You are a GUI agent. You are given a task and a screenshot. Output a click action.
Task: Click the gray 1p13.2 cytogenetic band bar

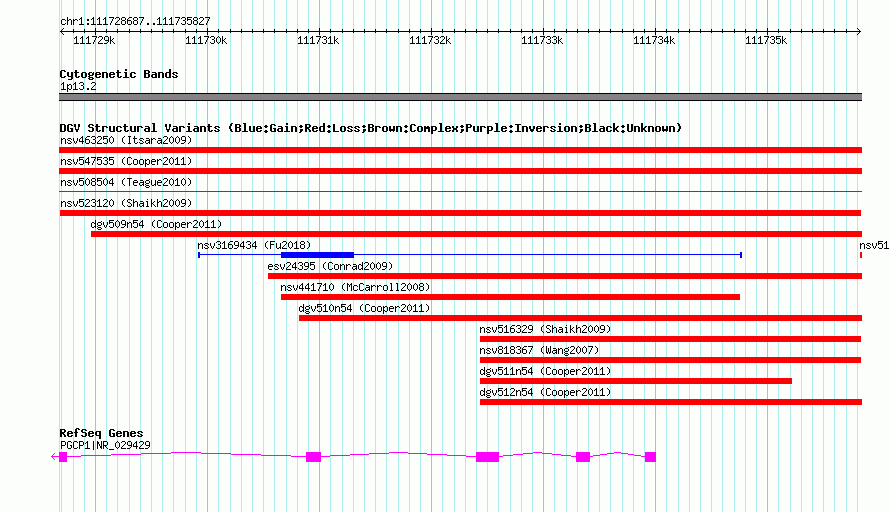[460, 97]
